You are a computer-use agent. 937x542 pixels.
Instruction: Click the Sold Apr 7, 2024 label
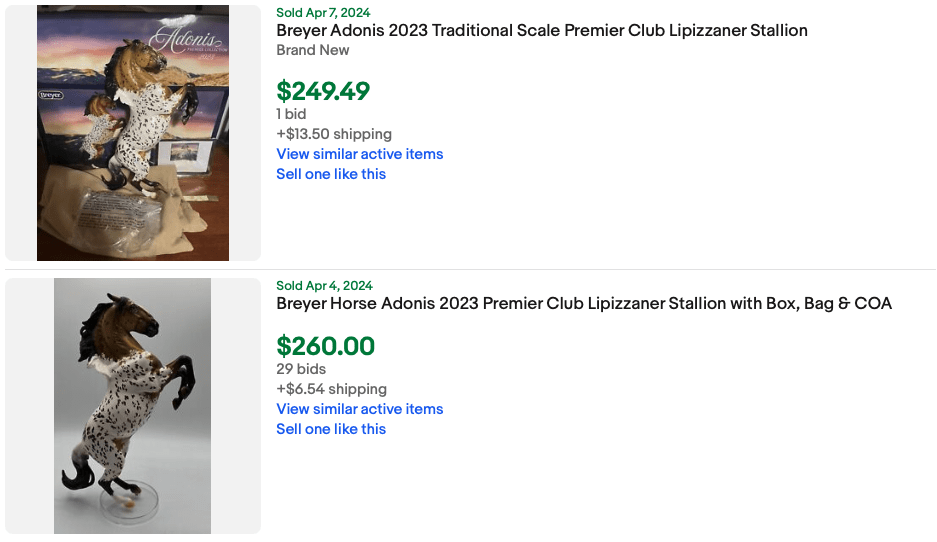(322, 12)
